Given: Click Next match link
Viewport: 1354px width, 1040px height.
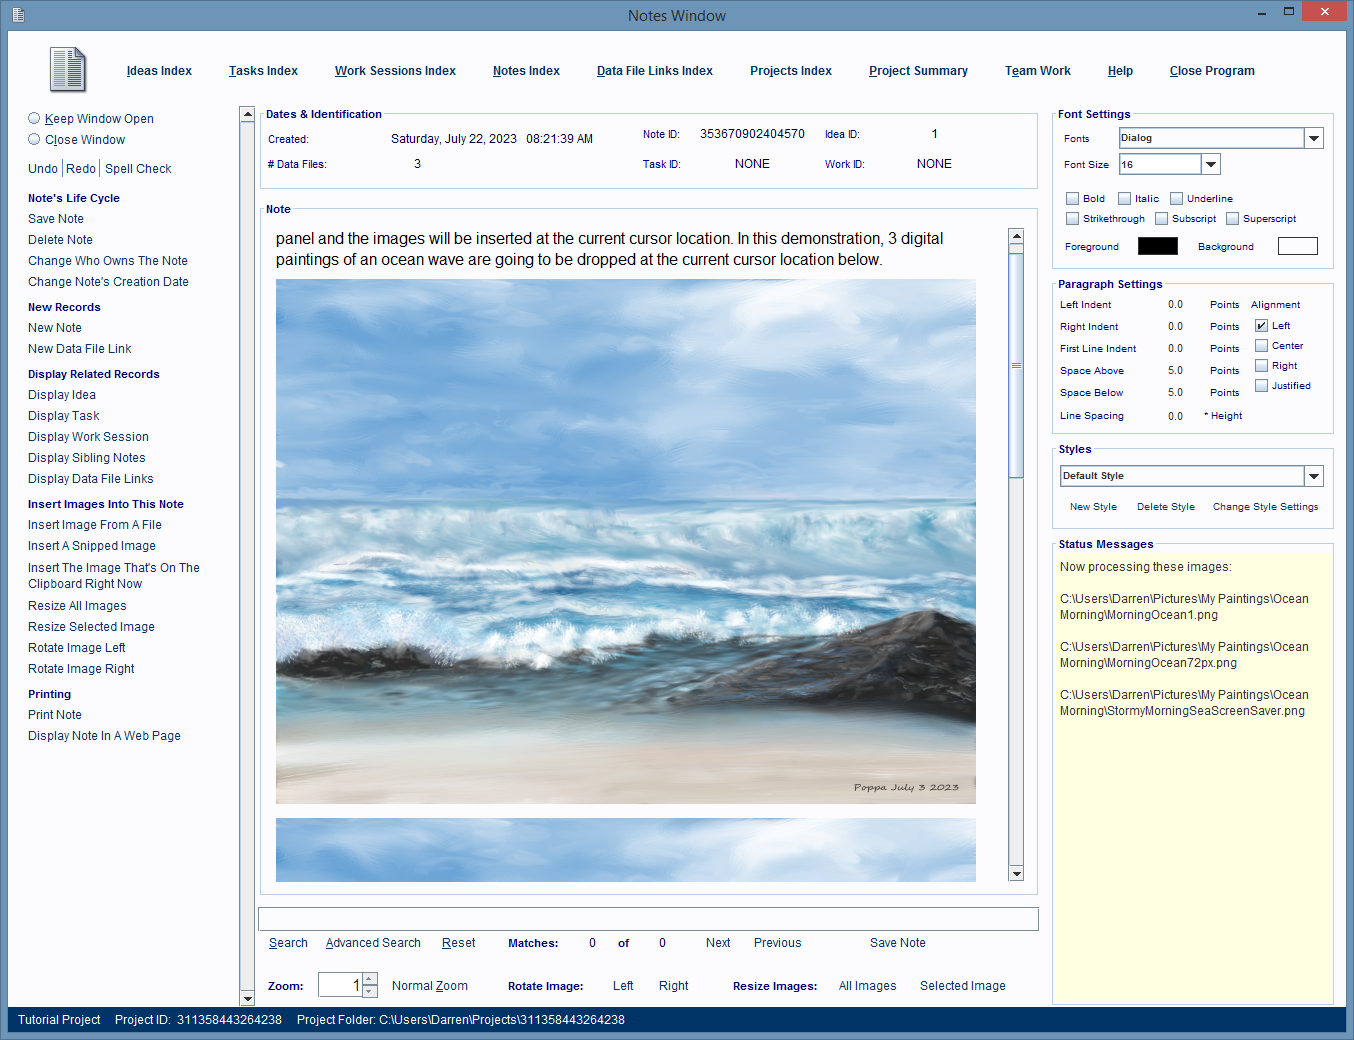Looking at the screenshot, I should click(x=718, y=943).
